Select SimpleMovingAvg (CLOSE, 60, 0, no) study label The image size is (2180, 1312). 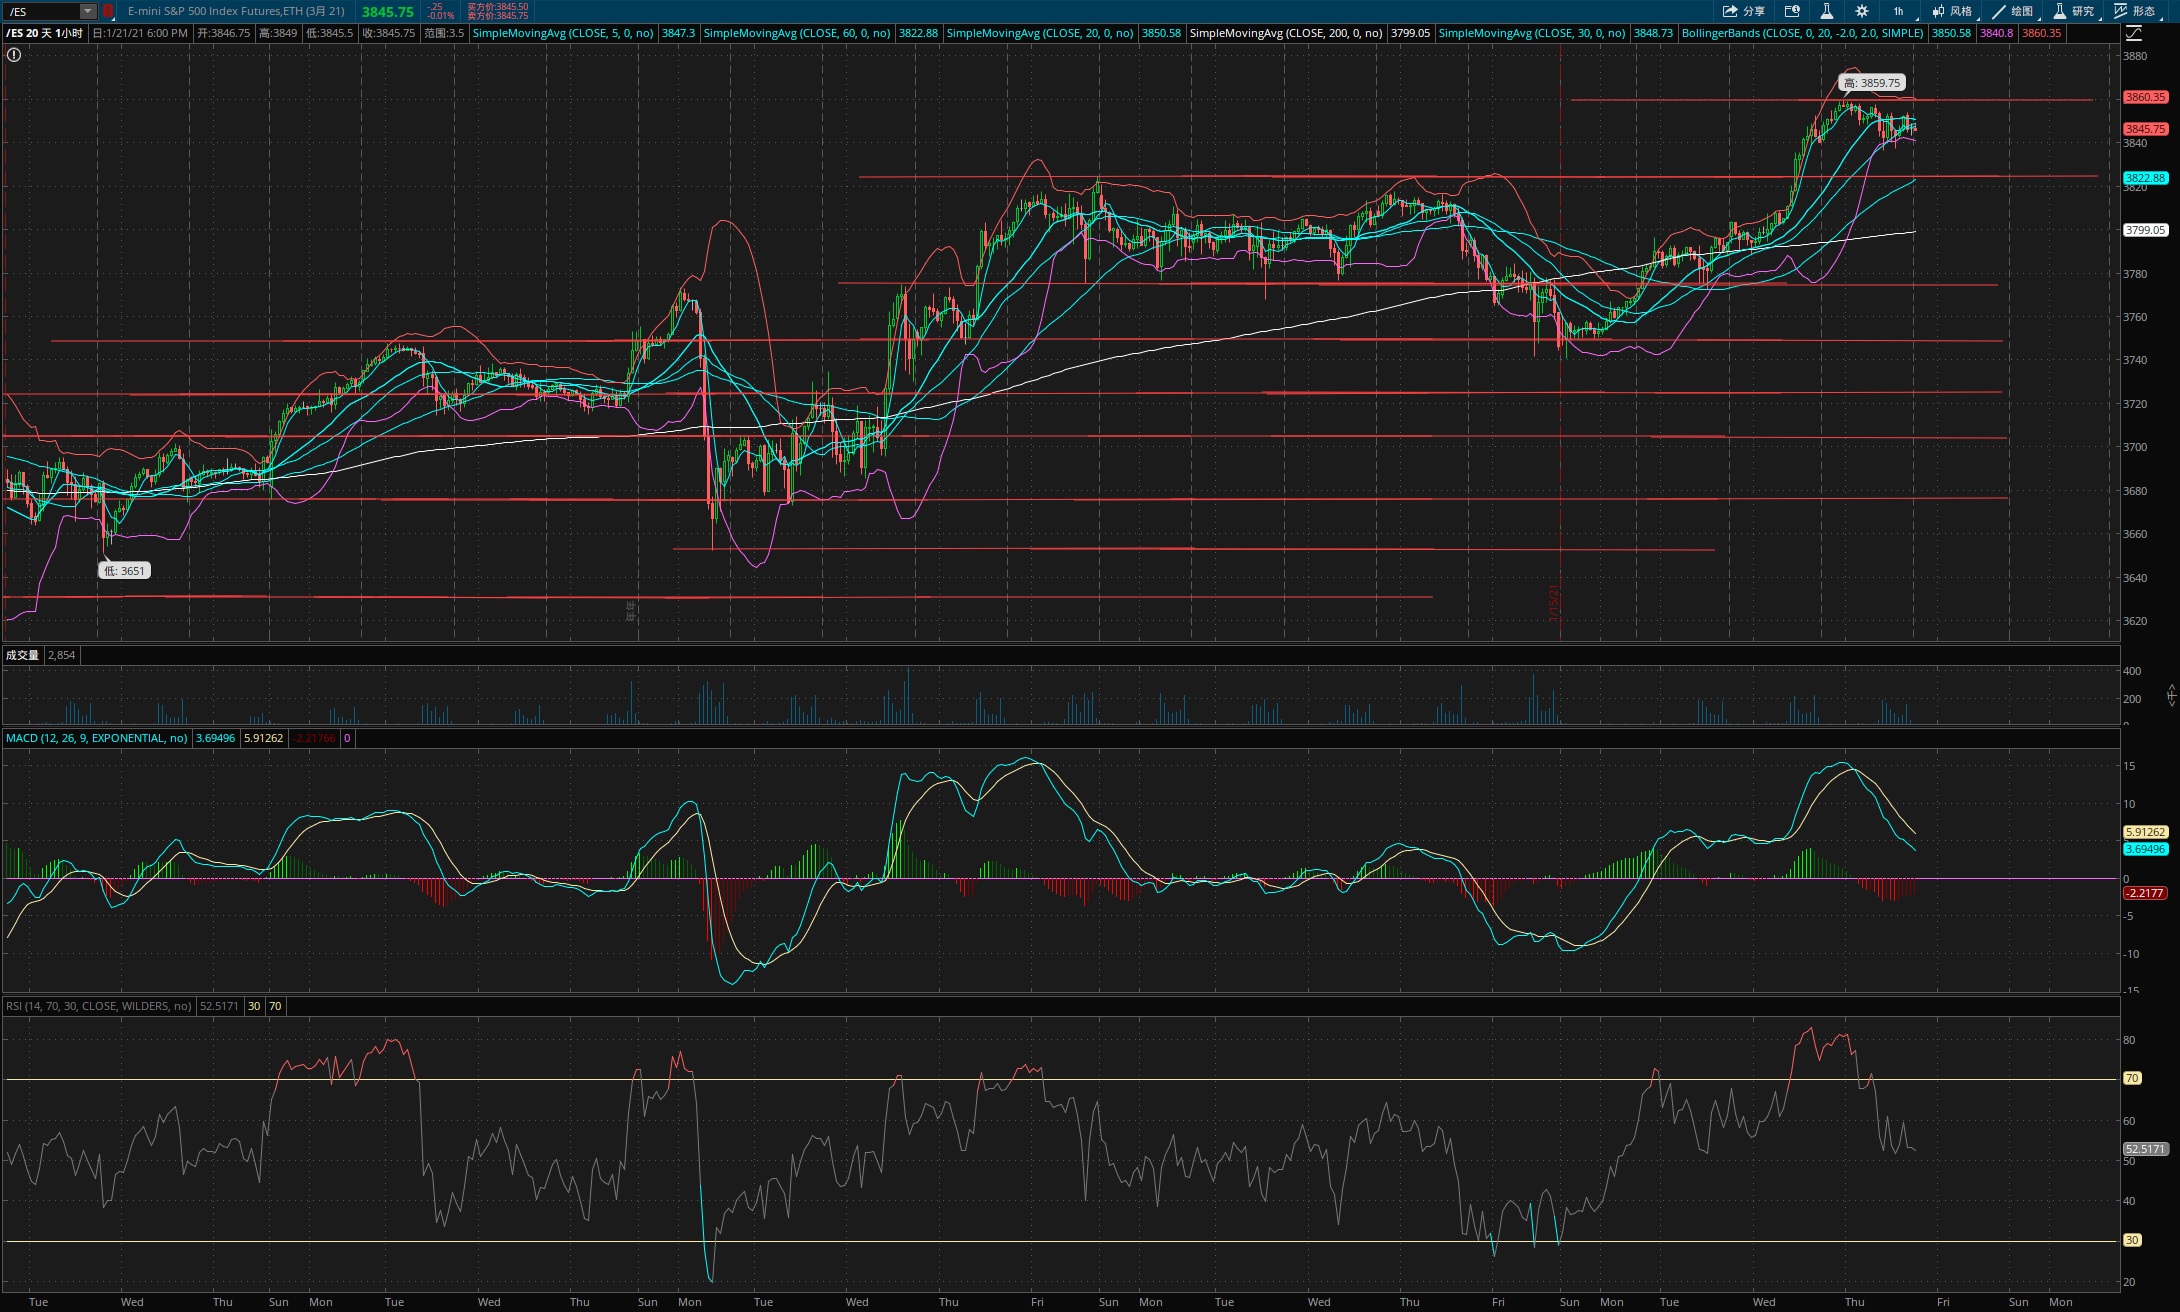coord(797,33)
